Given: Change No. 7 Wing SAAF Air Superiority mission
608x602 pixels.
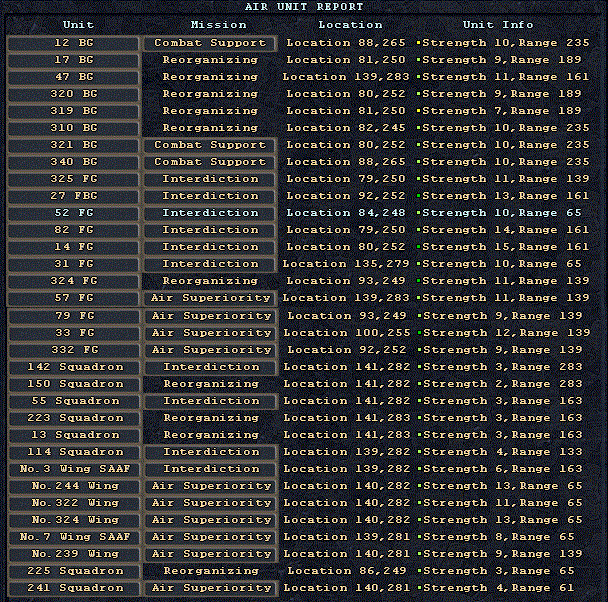Looking at the screenshot, I should [x=211, y=538].
